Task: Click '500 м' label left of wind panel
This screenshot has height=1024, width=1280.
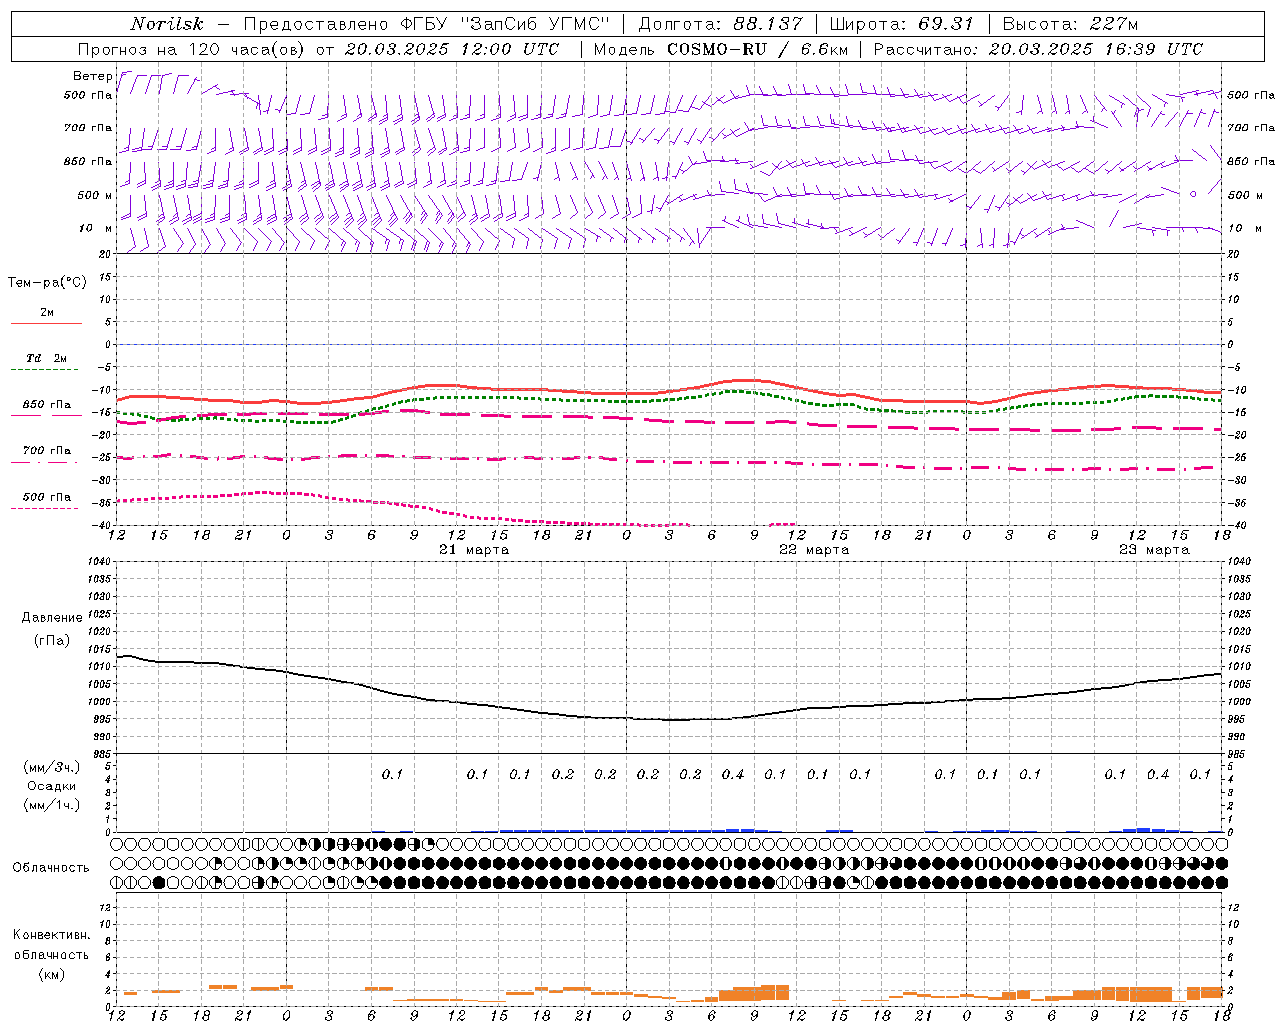Action: tap(96, 195)
